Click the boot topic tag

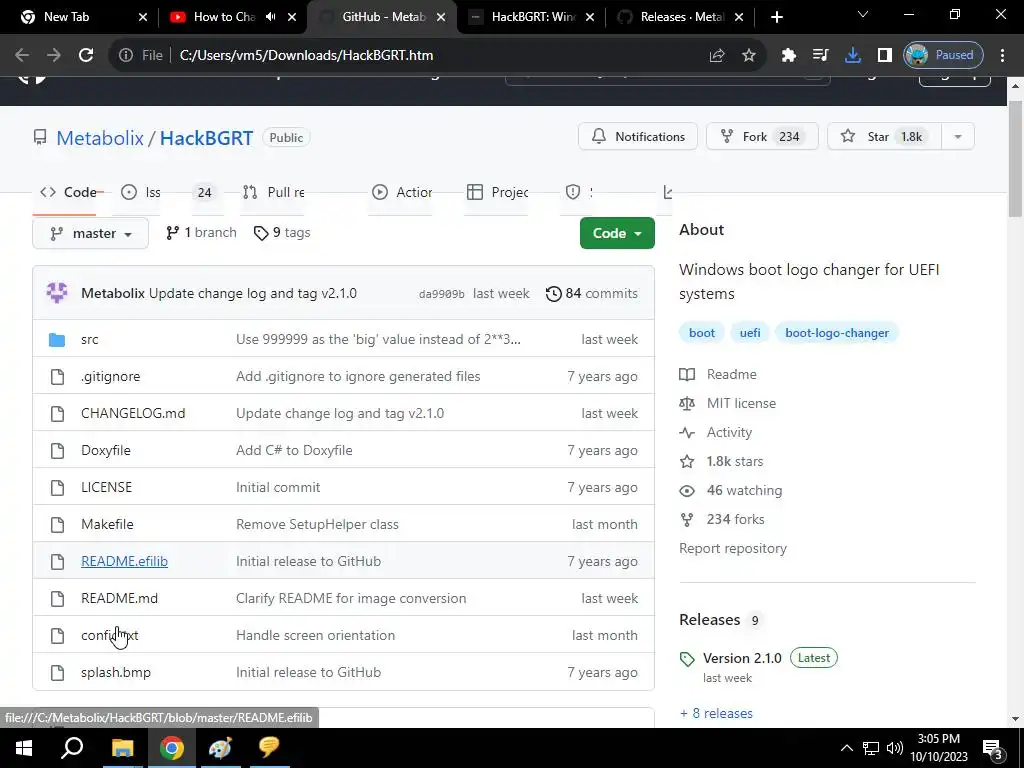point(701,333)
